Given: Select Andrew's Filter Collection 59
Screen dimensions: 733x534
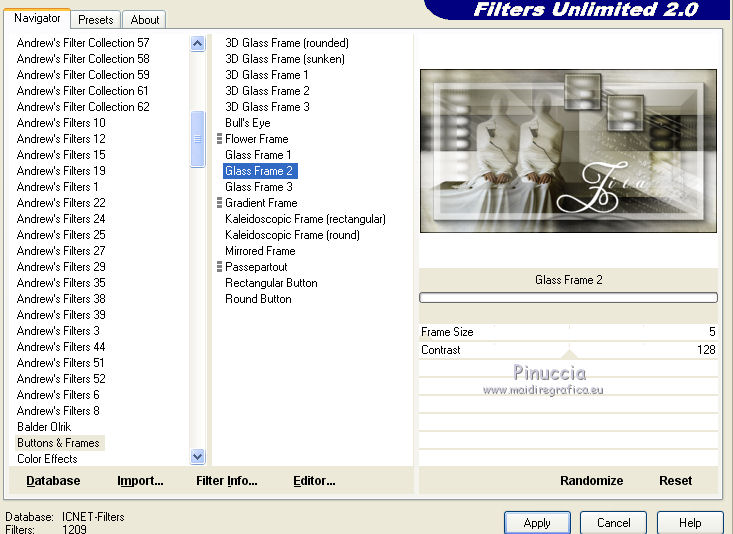Looking at the screenshot, I should click(83, 75).
